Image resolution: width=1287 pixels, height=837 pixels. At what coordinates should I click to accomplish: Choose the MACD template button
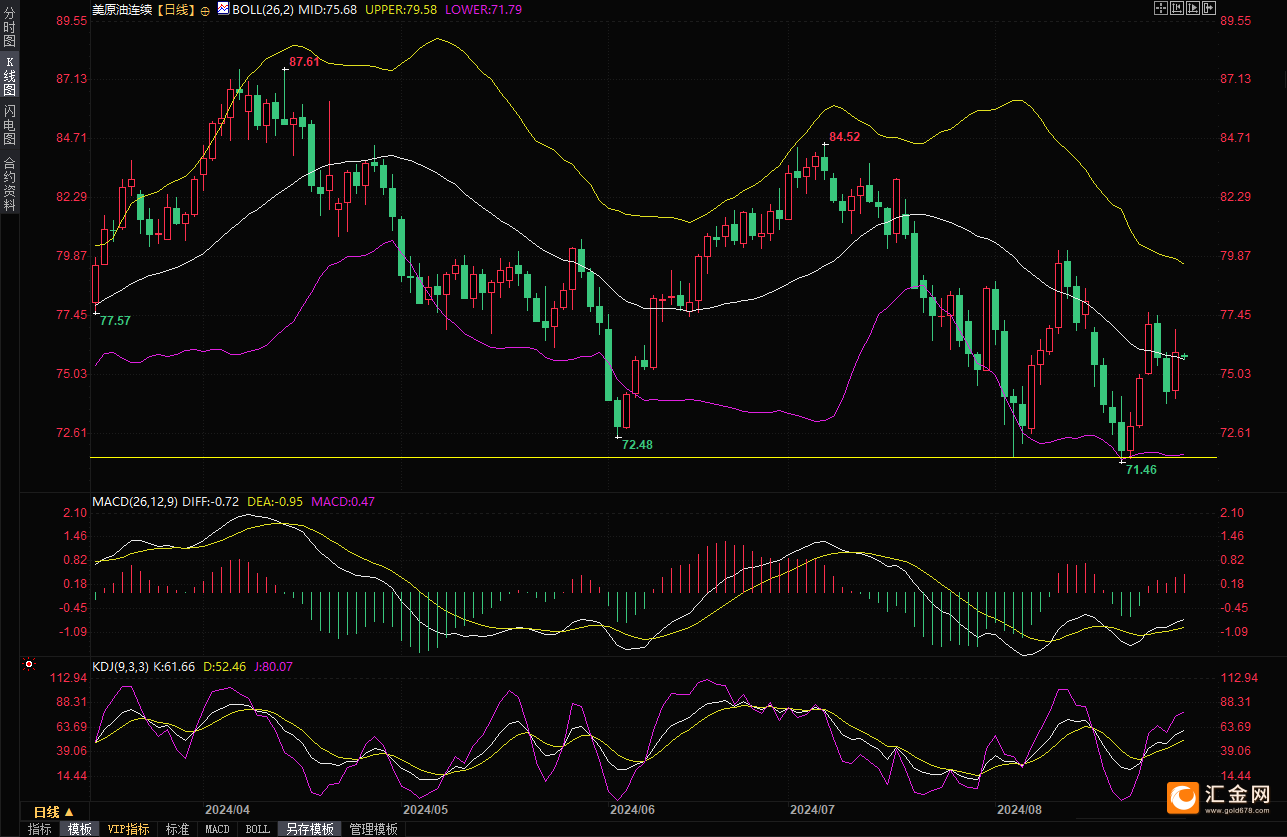click(218, 829)
